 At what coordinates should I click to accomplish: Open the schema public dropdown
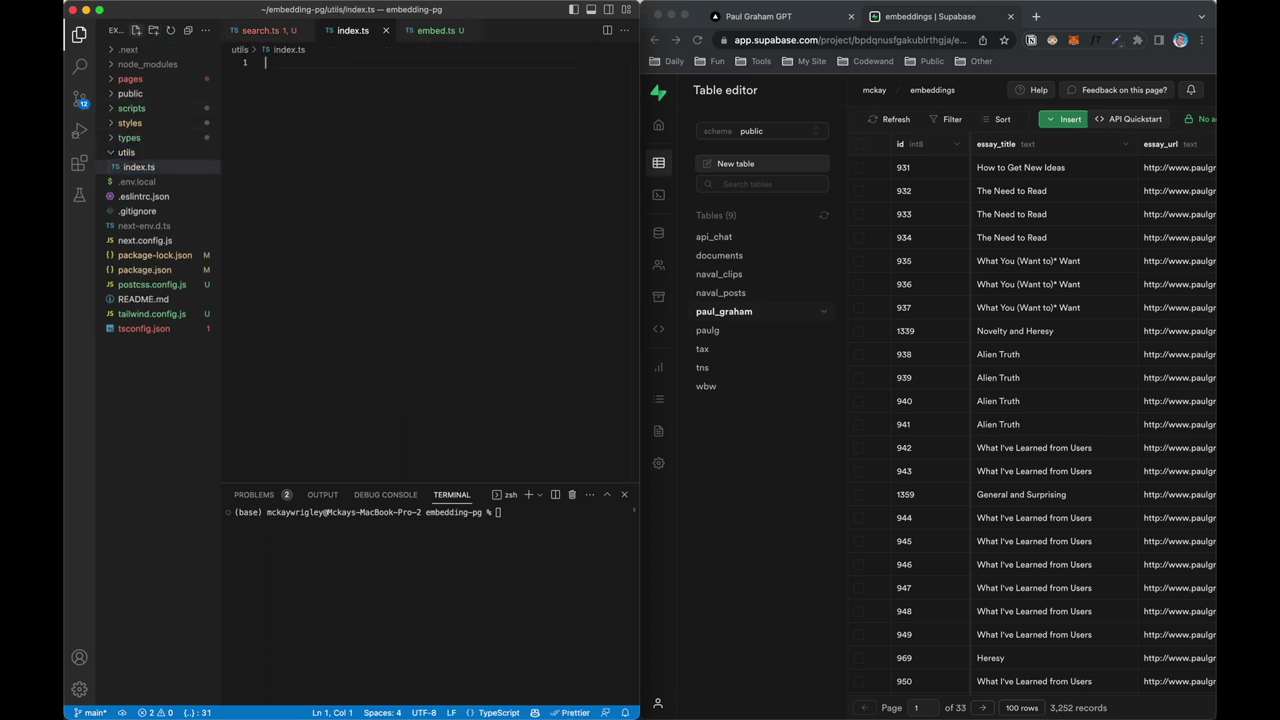click(762, 131)
